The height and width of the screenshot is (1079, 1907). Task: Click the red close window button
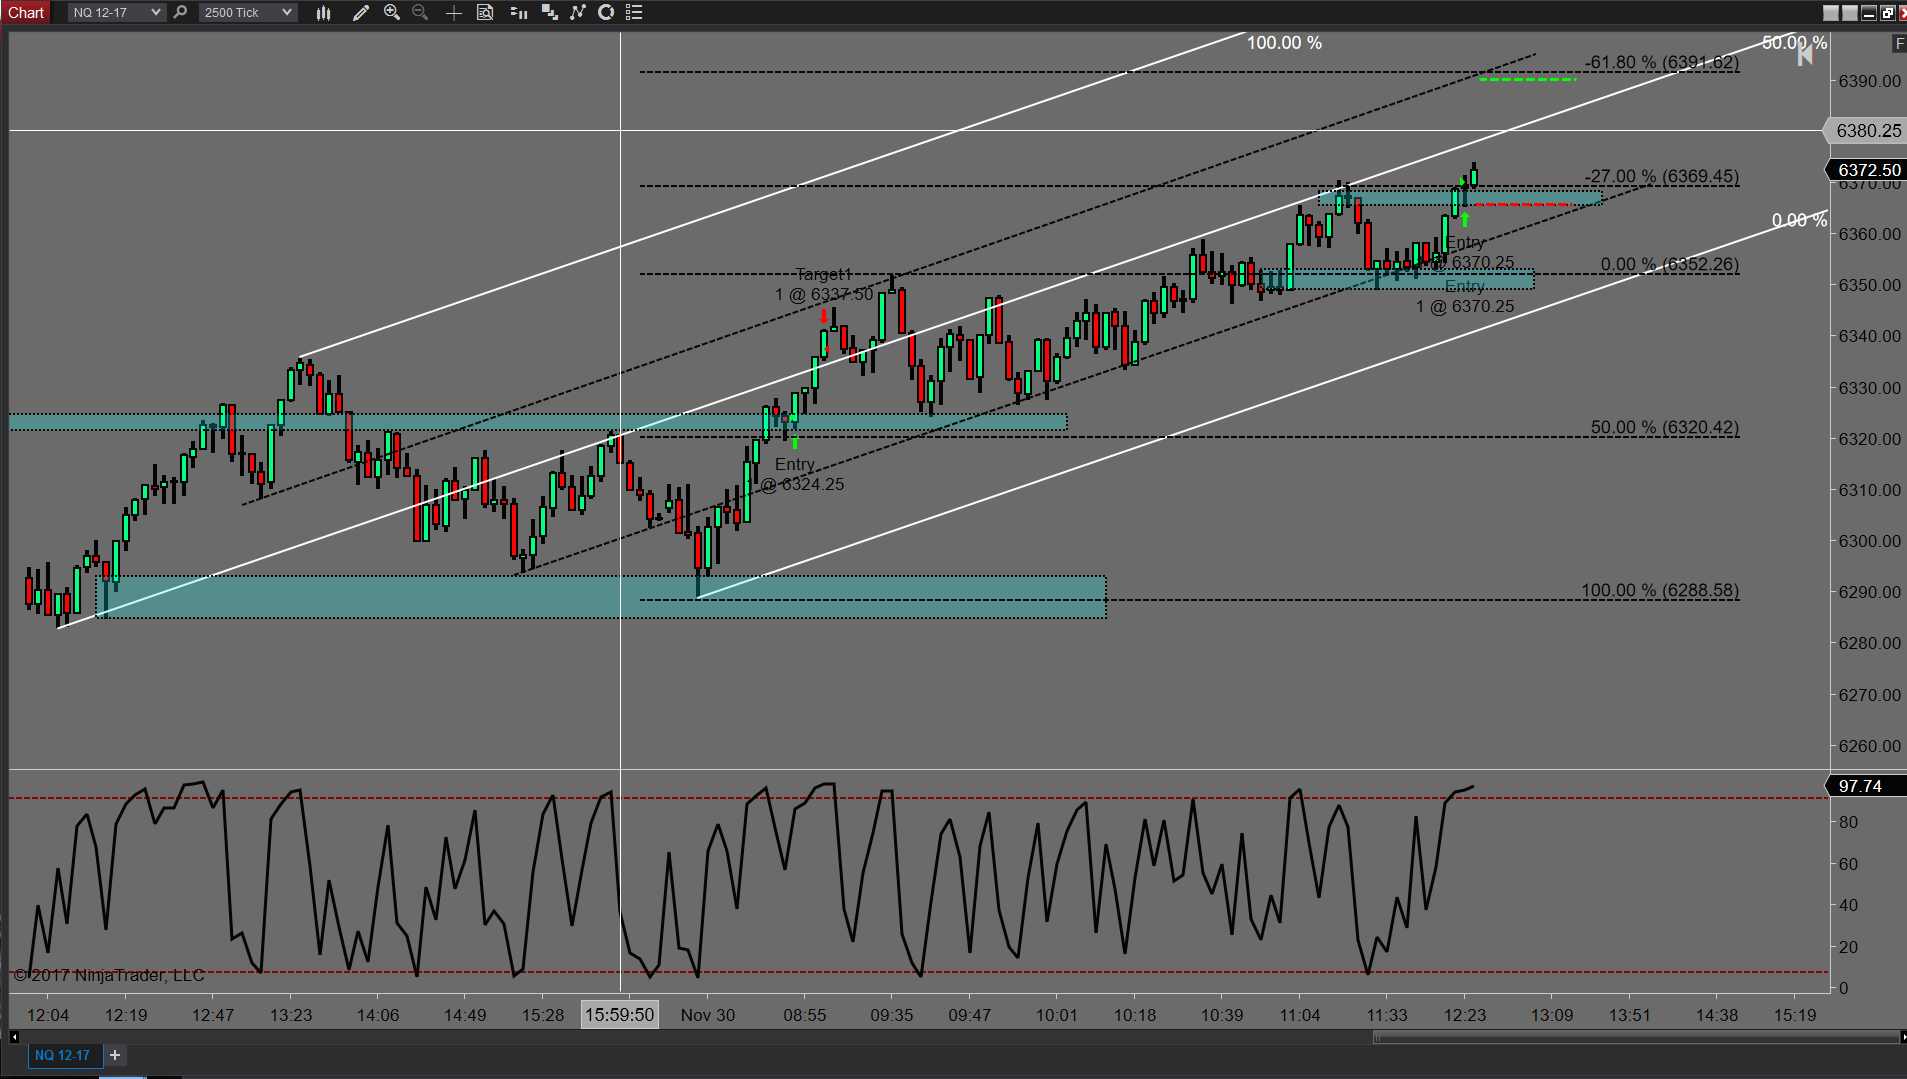[1901, 13]
